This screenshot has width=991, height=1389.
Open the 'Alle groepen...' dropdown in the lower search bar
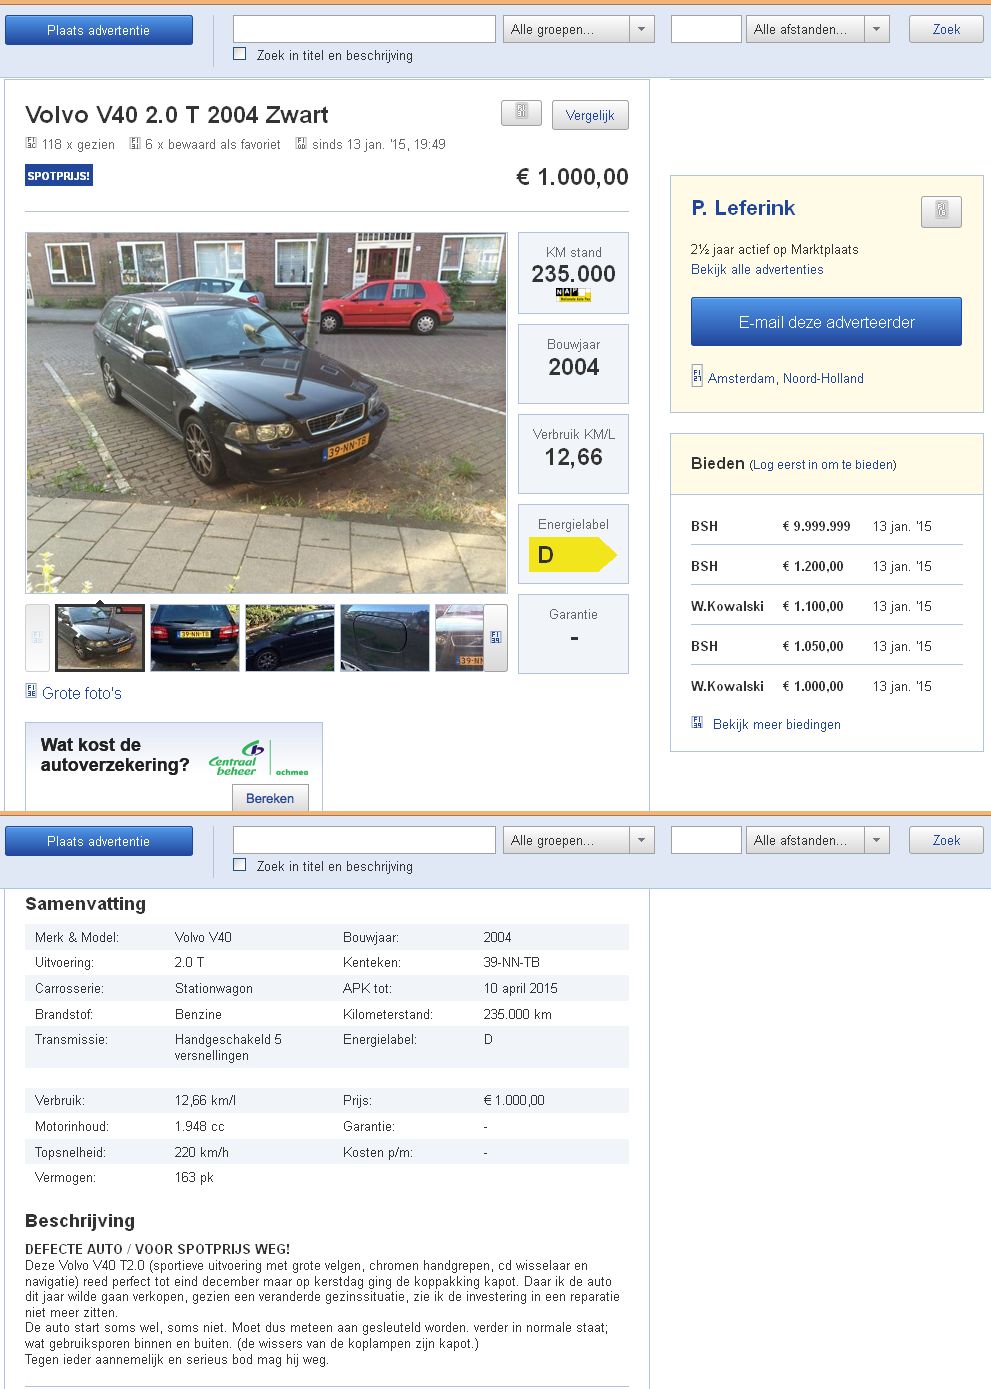pos(579,840)
